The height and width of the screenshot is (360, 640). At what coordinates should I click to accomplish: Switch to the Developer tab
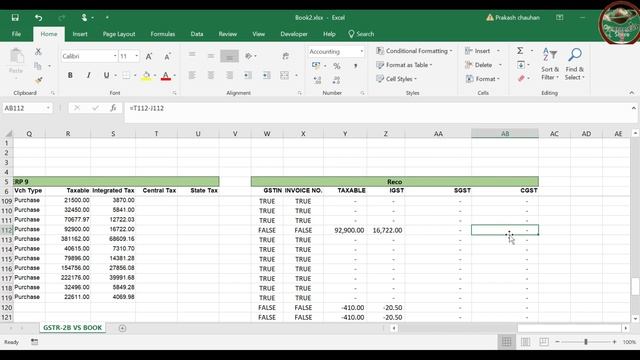(294, 34)
